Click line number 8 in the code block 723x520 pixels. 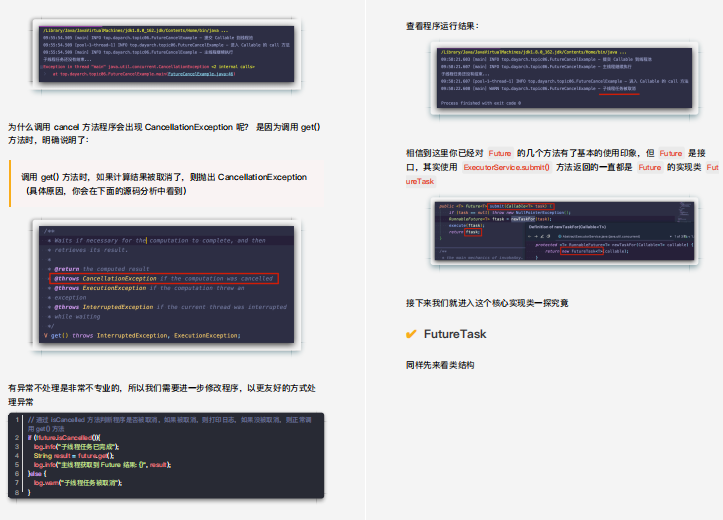coord(17,492)
